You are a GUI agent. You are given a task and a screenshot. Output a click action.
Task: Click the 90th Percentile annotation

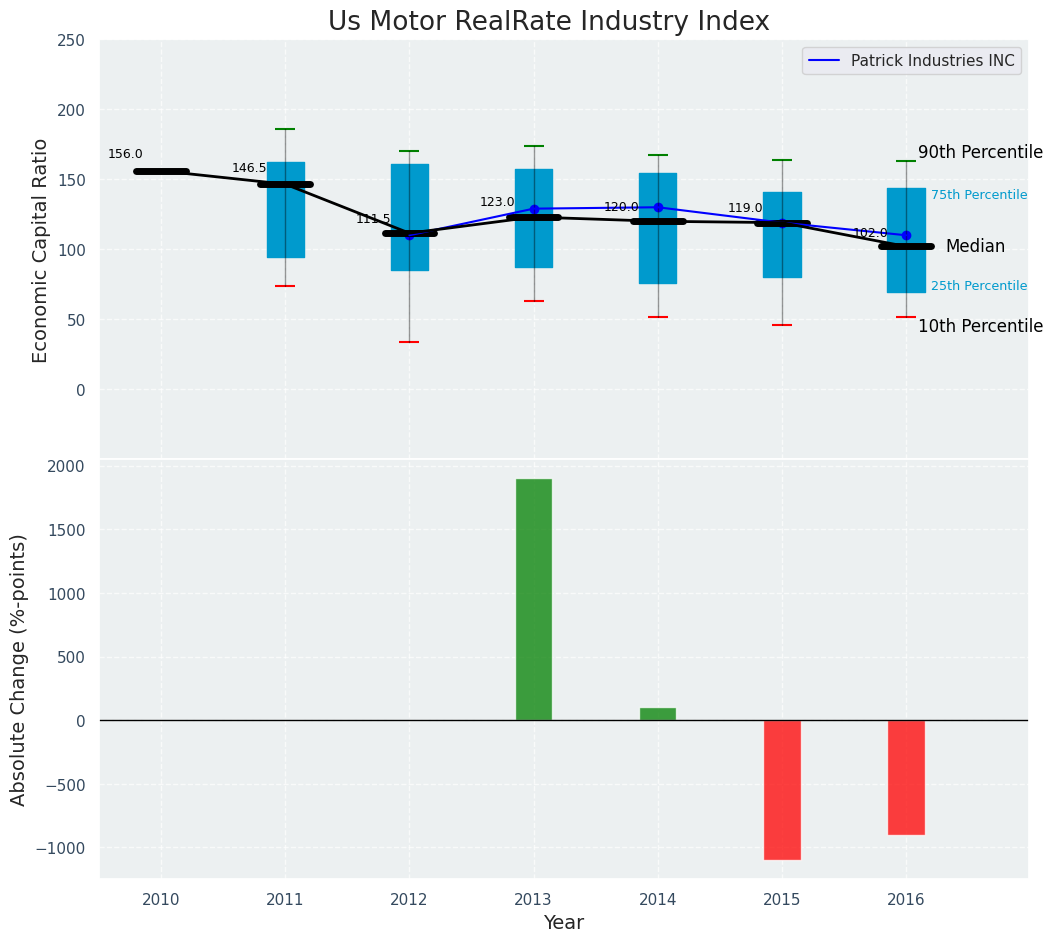click(979, 152)
